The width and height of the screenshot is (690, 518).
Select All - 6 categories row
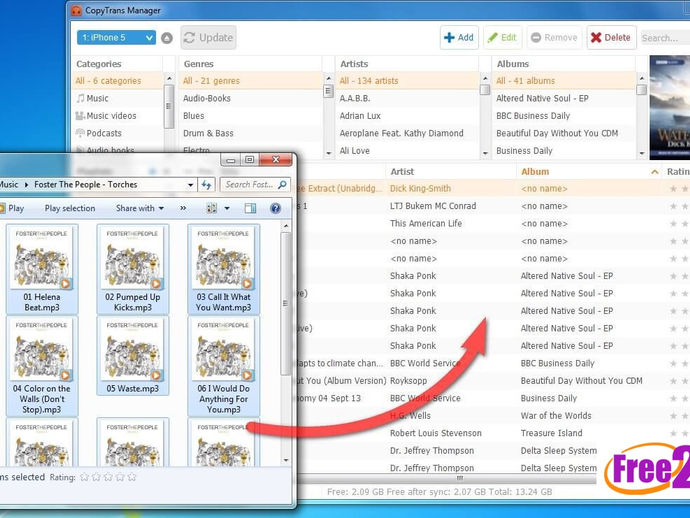(x=117, y=81)
